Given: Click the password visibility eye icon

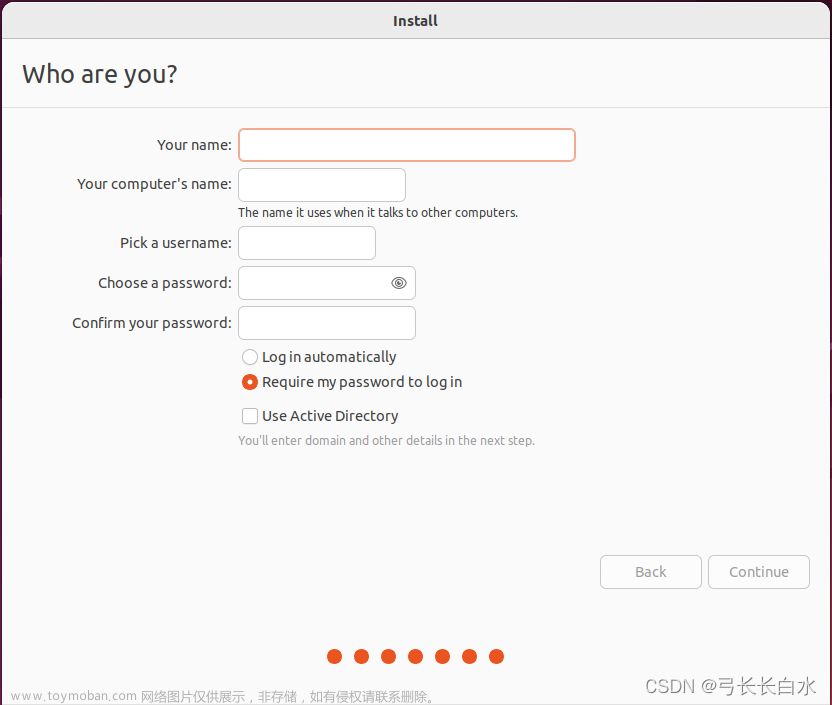Looking at the screenshot, I should [398, 283].
